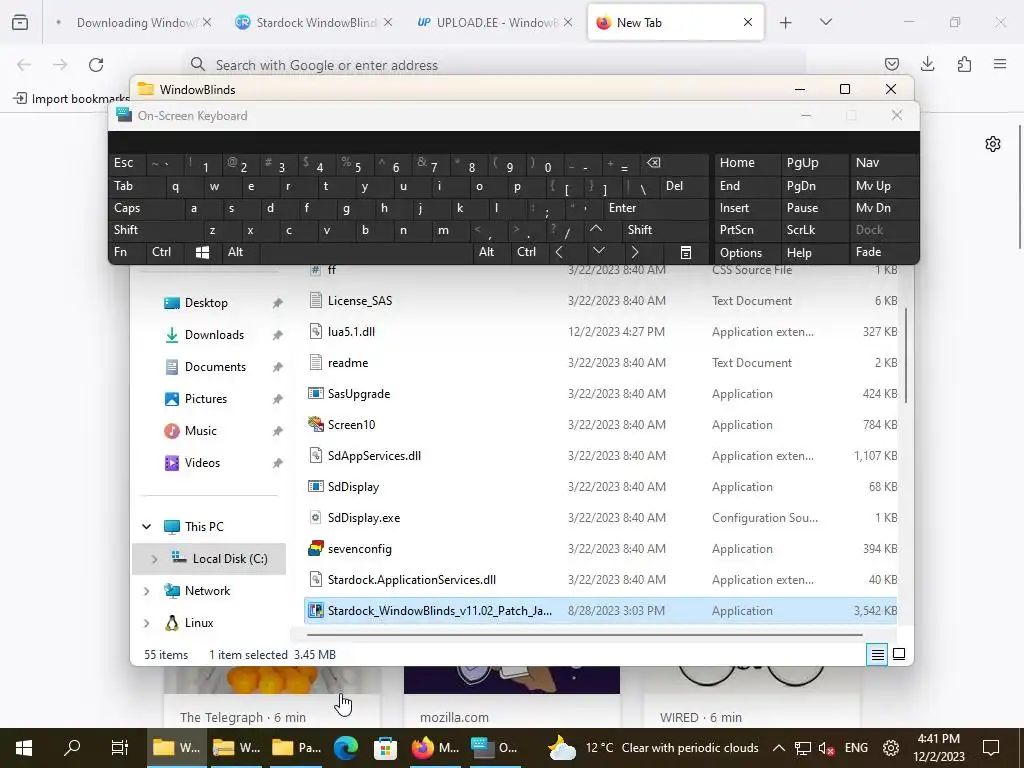Switch Explorer to details view layout
Image resolution: width=1024 pixels, height=768 pixels.
(878, 654)
